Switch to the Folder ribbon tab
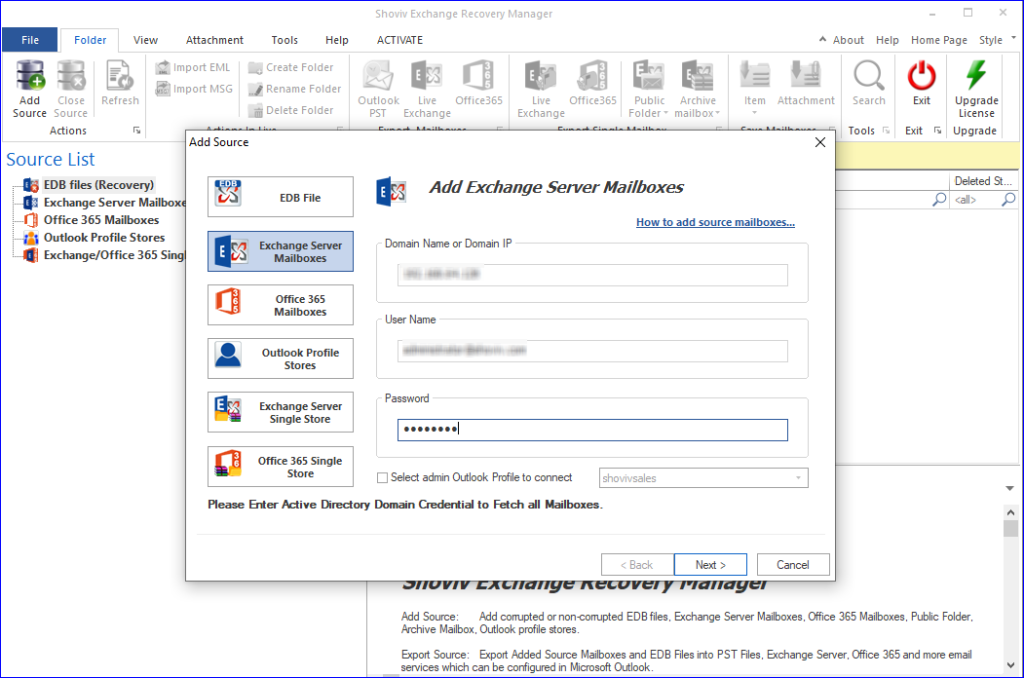Image resolution: width=1024 pixels, height=678 pixels. click(x=90, y=40)
